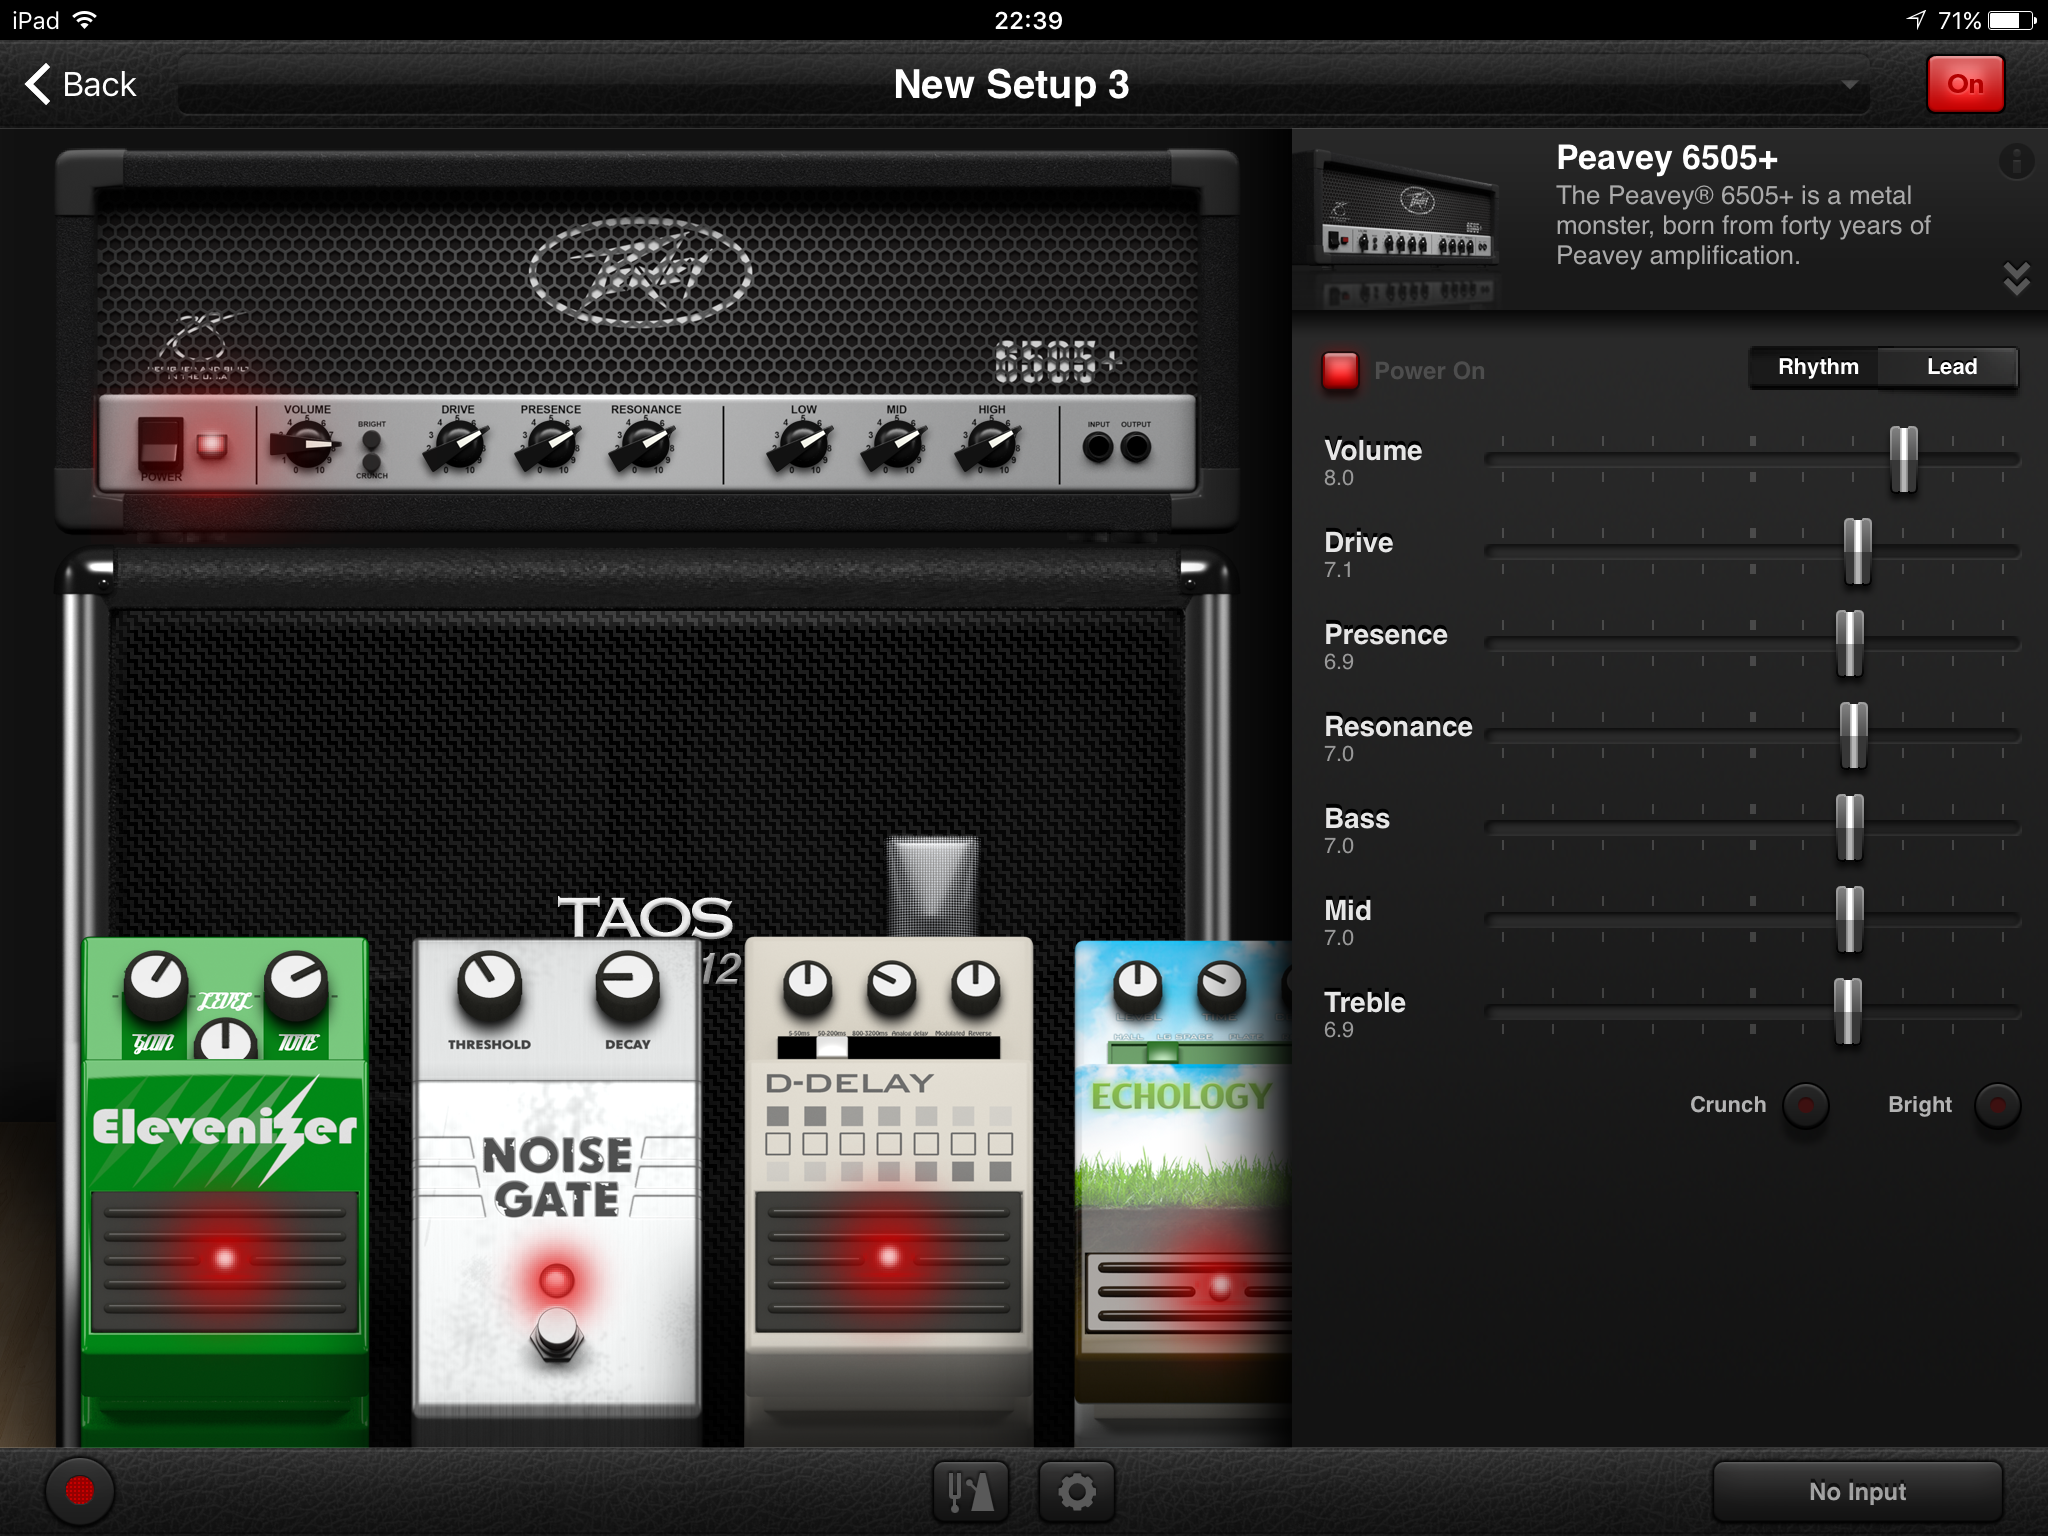This screenshot has height=1536, width=2048.
Task: Click the amp head RESONANCE knob
Action: click(644, 446)
